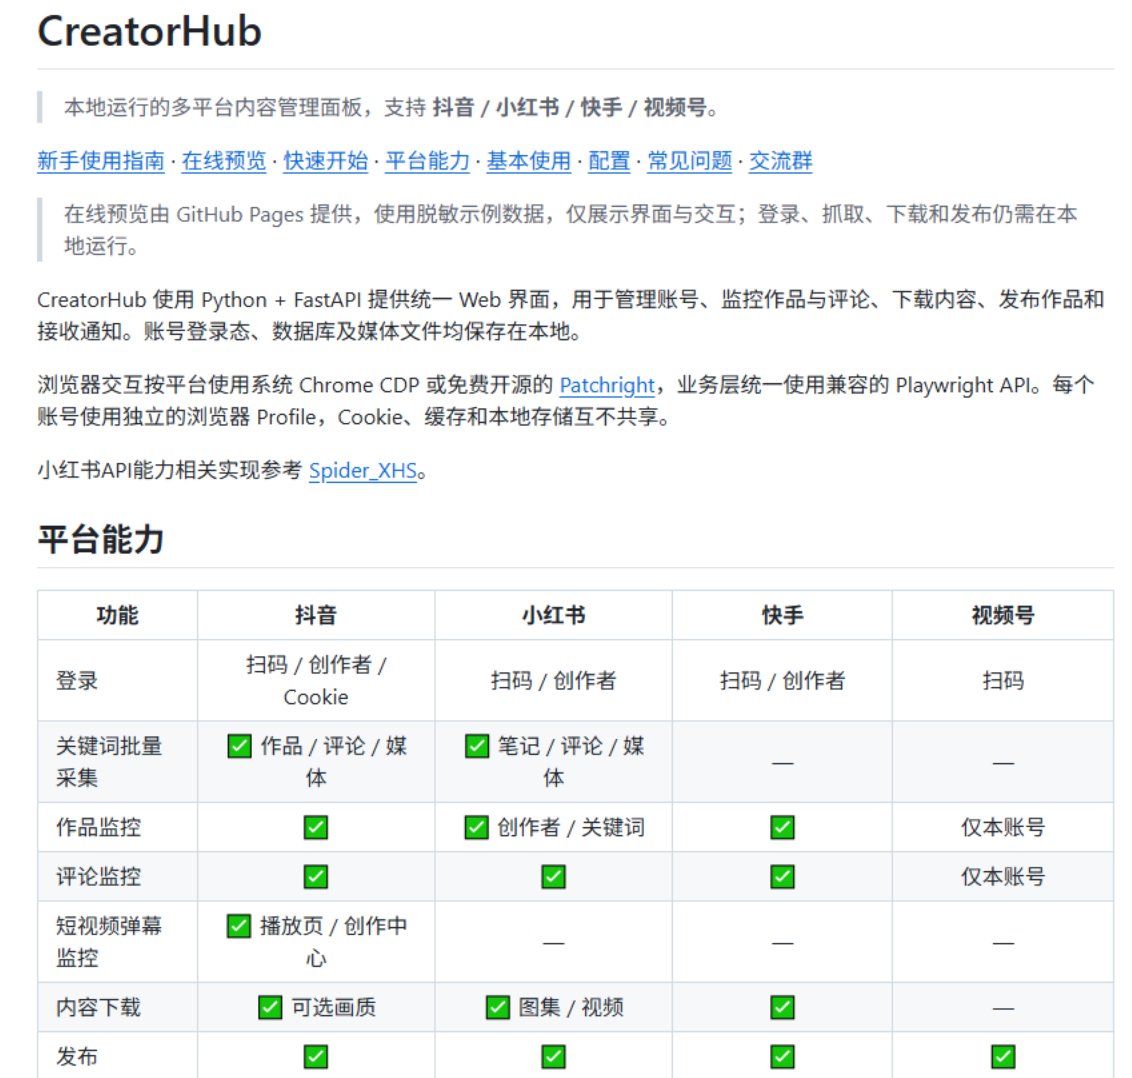
Task: Click 视频号 仅本账号 in 作品监控 row
Action: coord(1003,827)
